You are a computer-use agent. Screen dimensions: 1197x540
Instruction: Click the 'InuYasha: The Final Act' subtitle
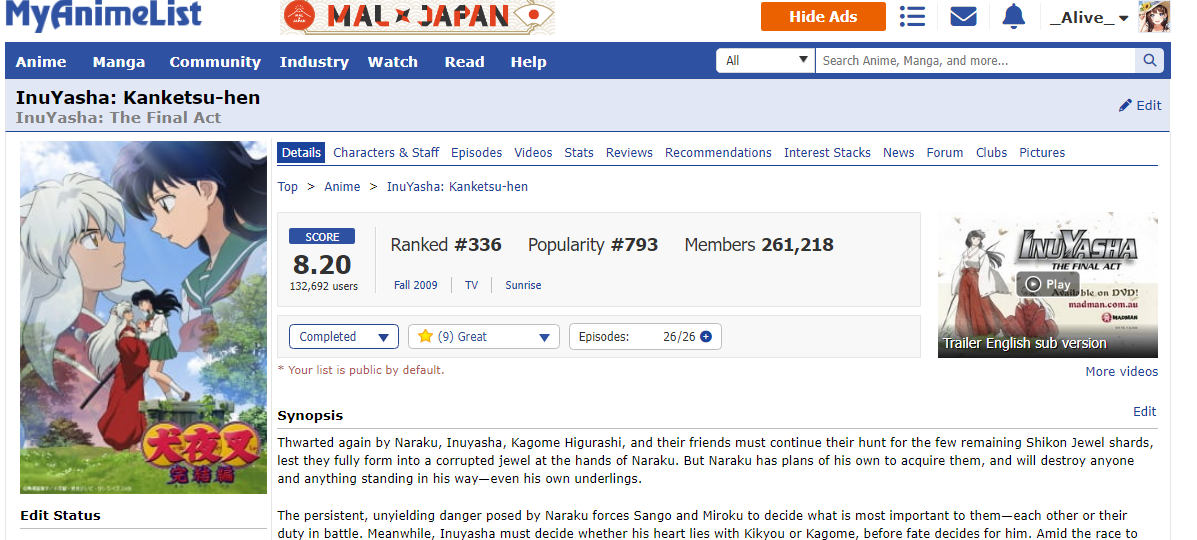point(118,118)
